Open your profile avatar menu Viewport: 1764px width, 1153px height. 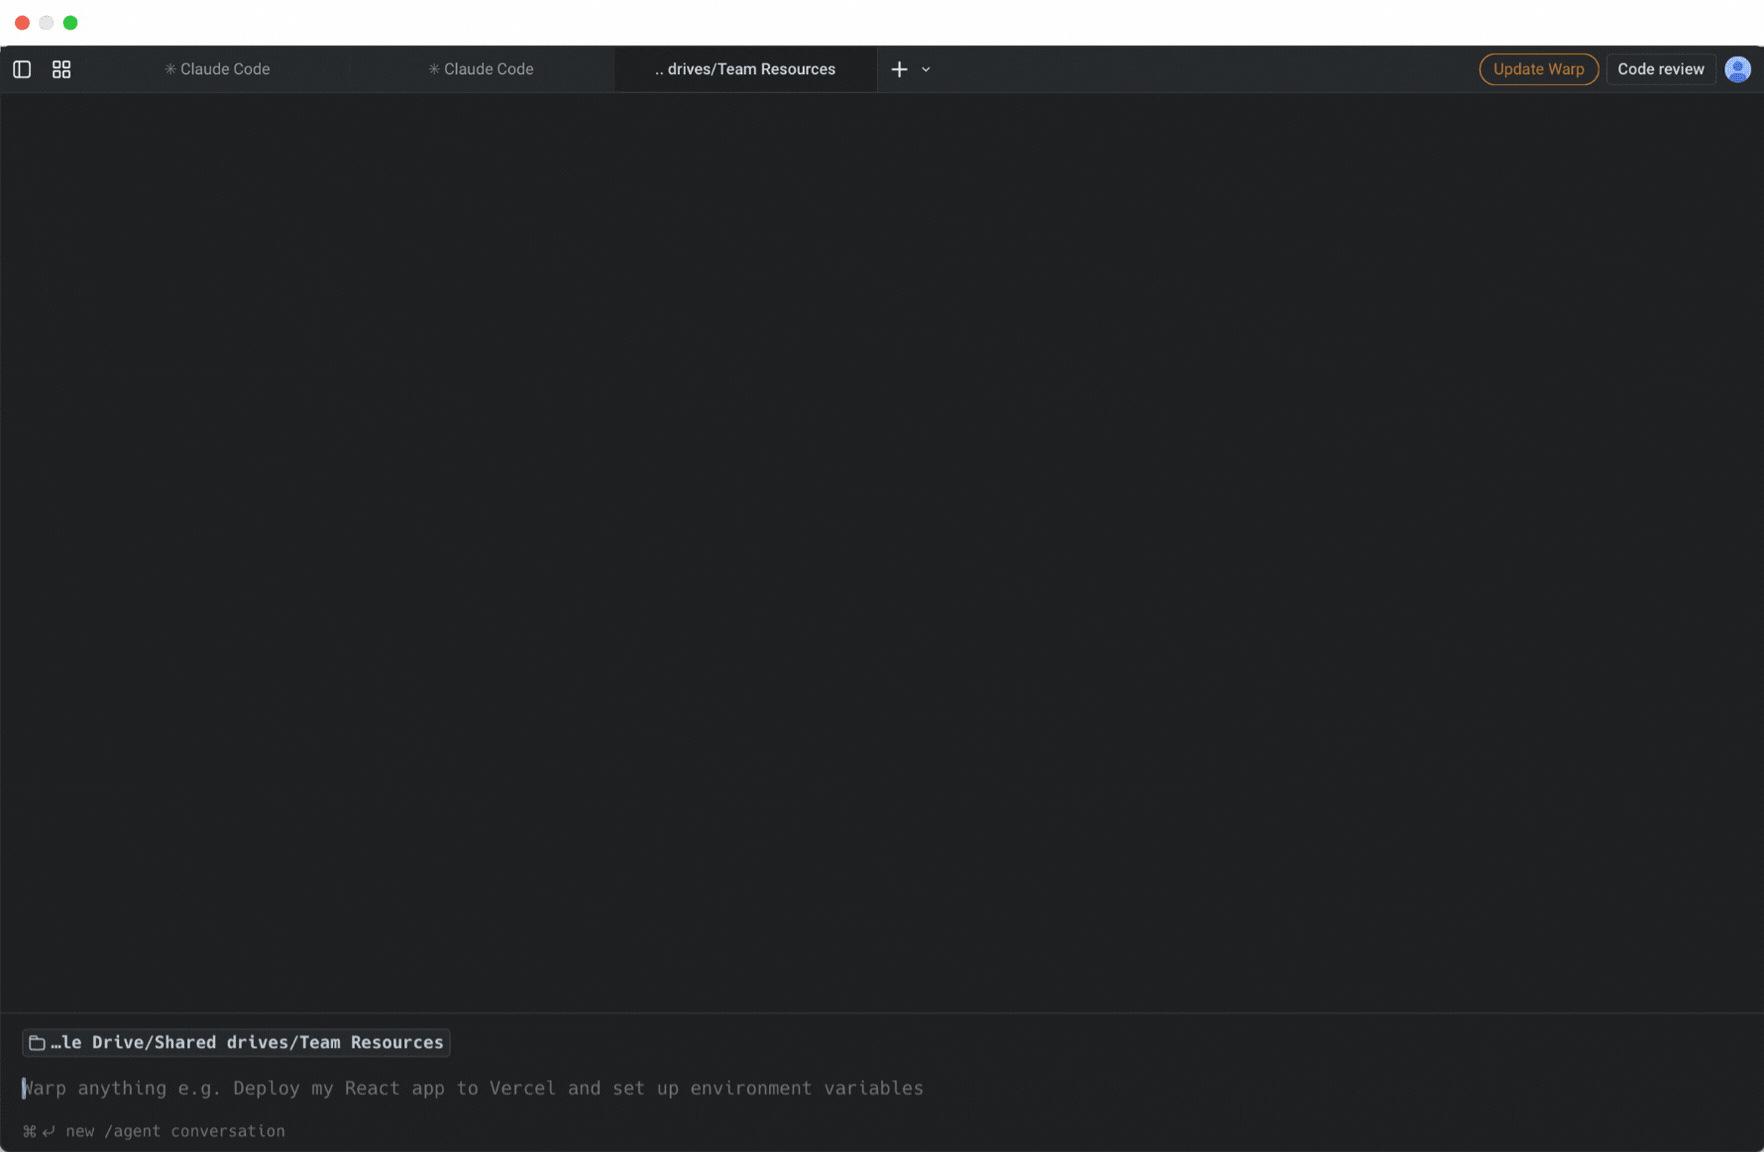(1738, 69)
